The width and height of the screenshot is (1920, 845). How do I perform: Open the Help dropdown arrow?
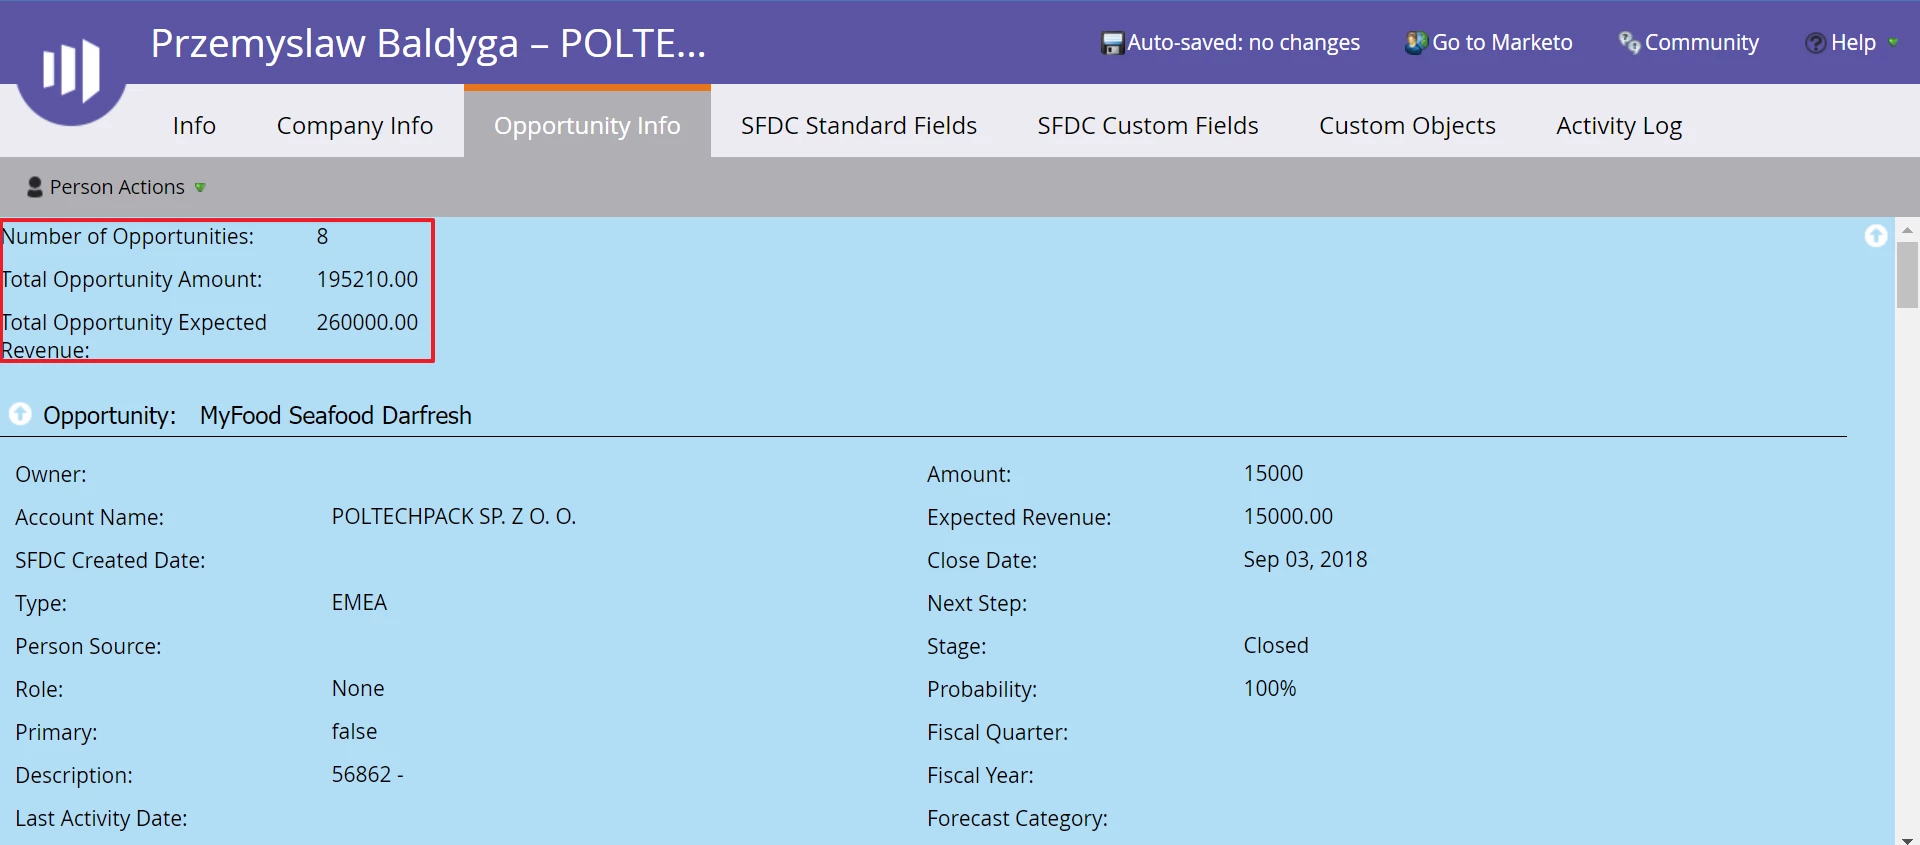1893,42
